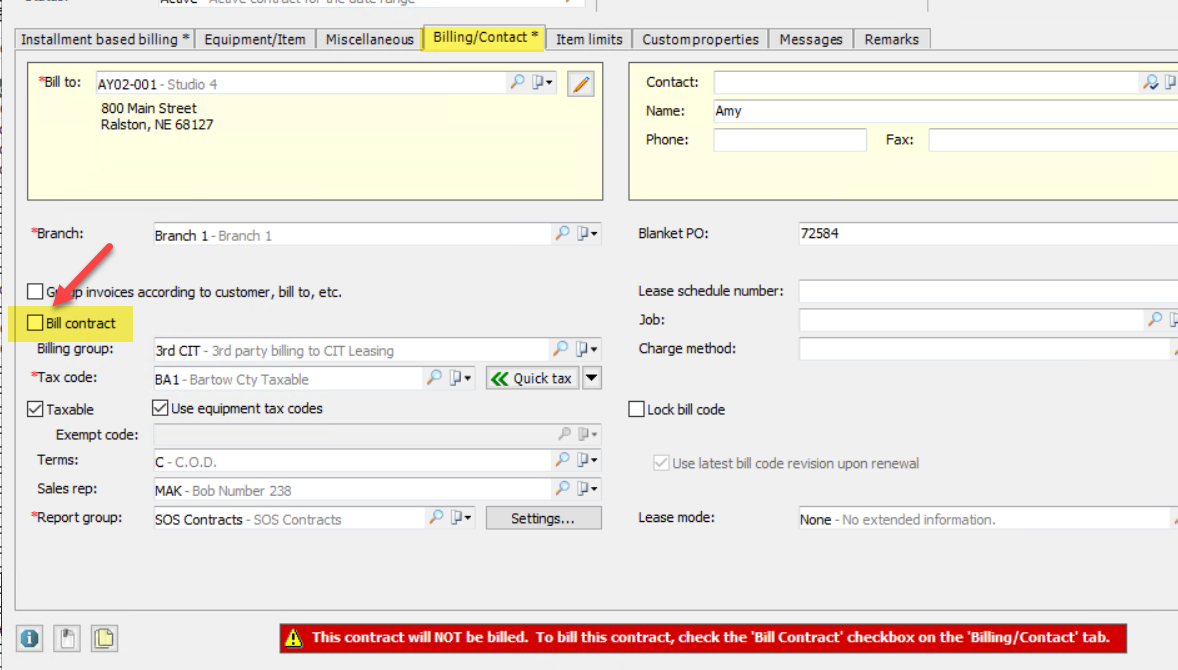Click the Branch field Branch 1

pyautogui.click(x=352, y=234)
